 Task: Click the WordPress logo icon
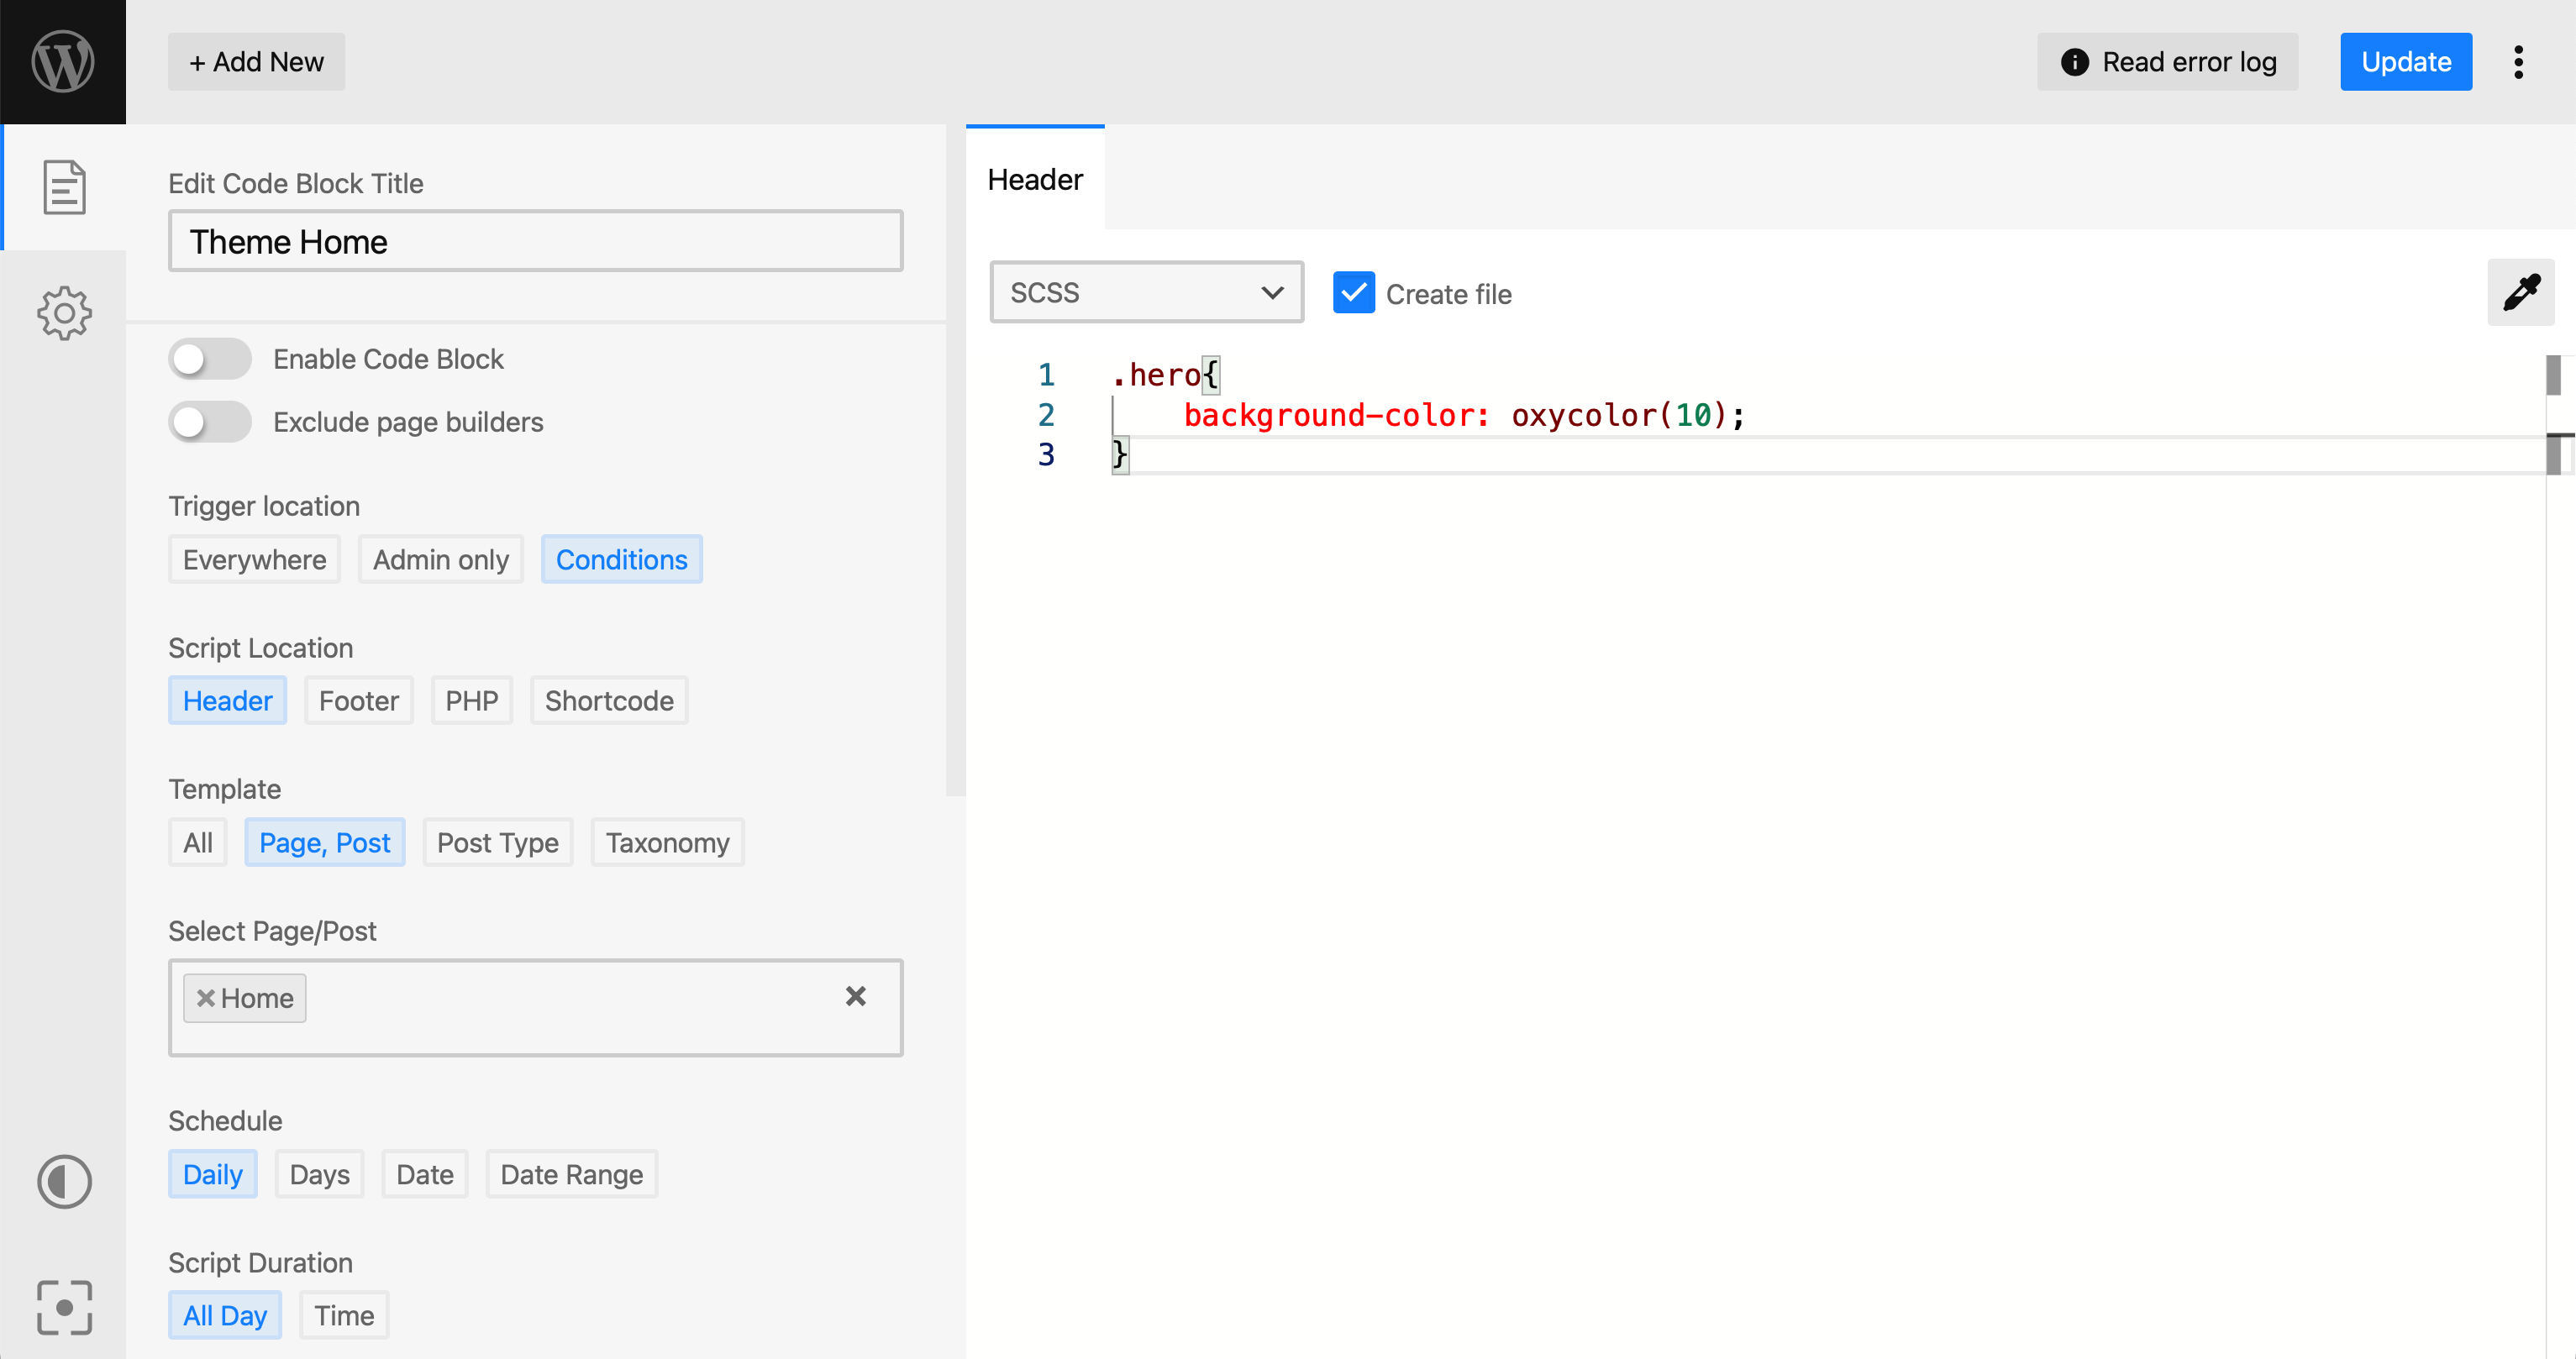click(63, 62)
